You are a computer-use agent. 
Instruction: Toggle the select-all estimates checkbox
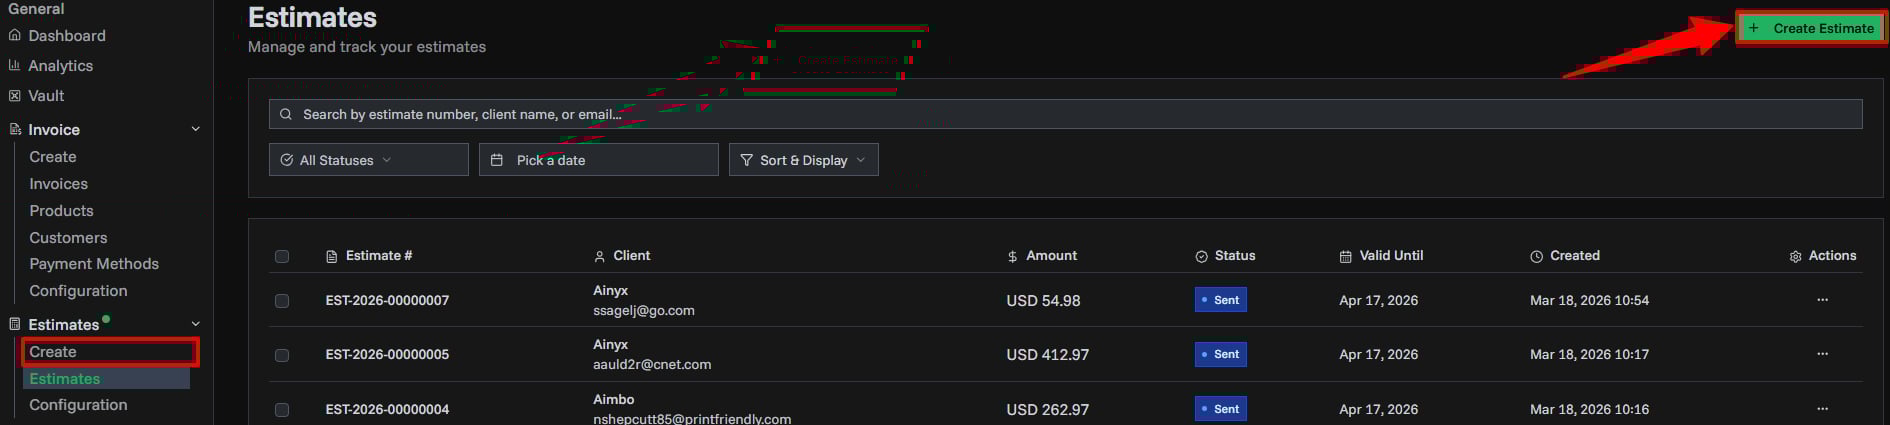[282, 257]
